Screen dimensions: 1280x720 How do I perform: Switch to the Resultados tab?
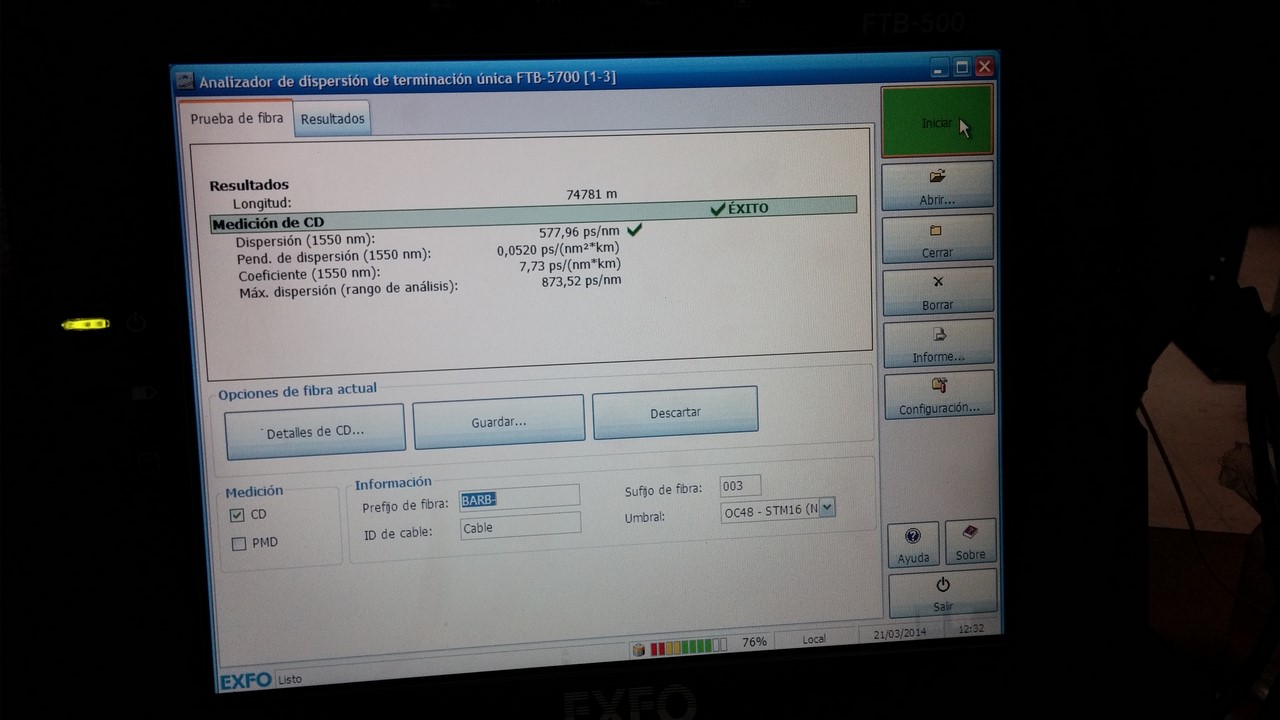click(333, 119)
